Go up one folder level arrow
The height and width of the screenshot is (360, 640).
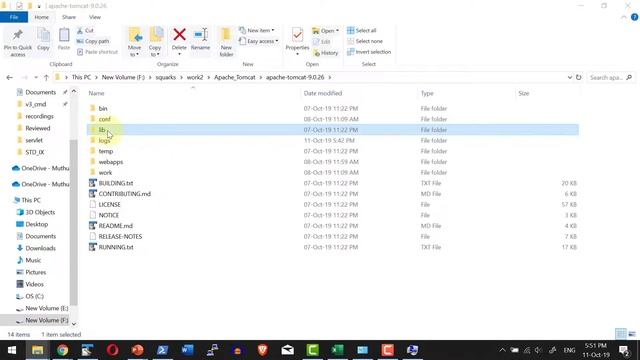coord(46,77)
